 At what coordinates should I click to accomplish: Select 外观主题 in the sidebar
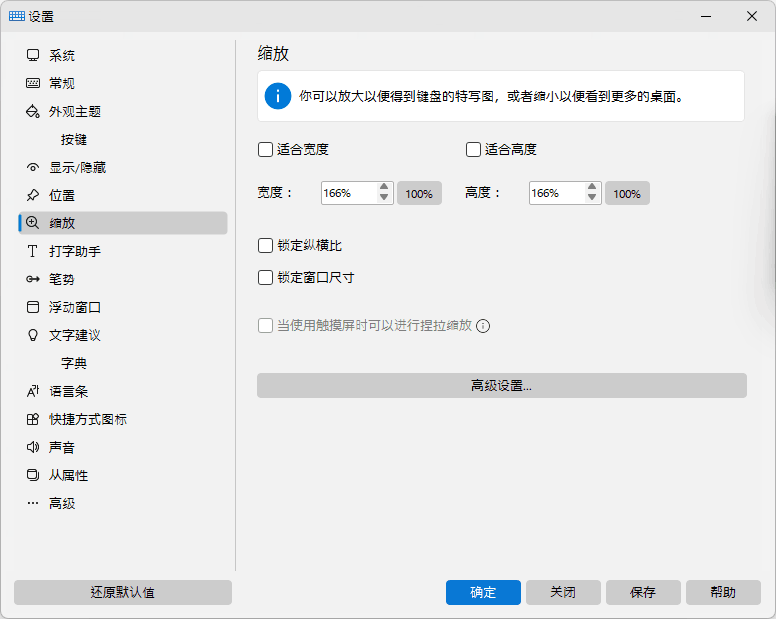[x=123, y=111]
